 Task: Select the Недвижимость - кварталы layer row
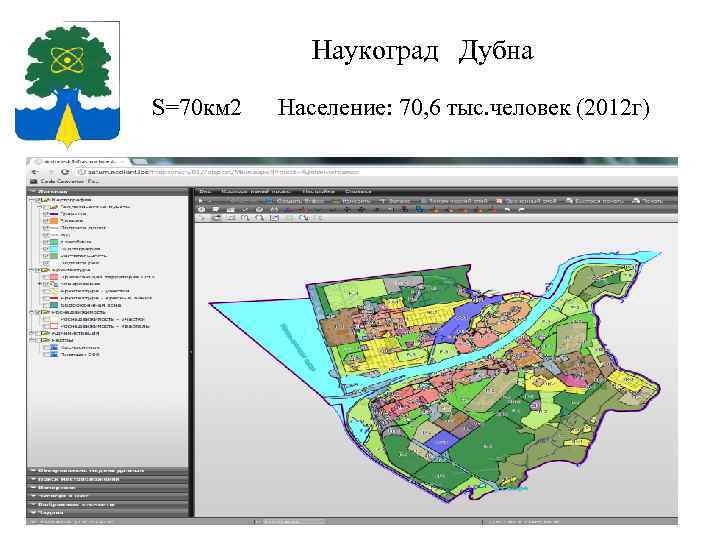[x=105, y=326]
